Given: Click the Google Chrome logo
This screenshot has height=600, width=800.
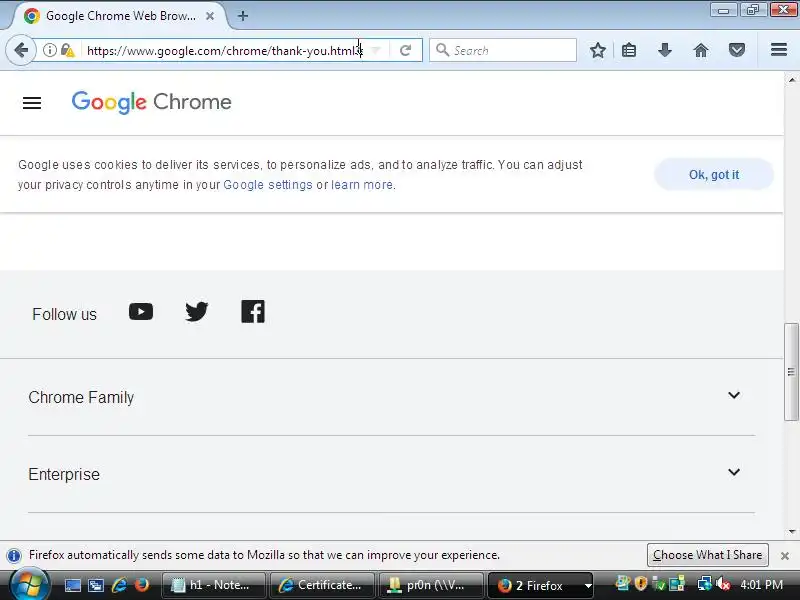Looking at the screenshot, I should [x=152, y=102].
